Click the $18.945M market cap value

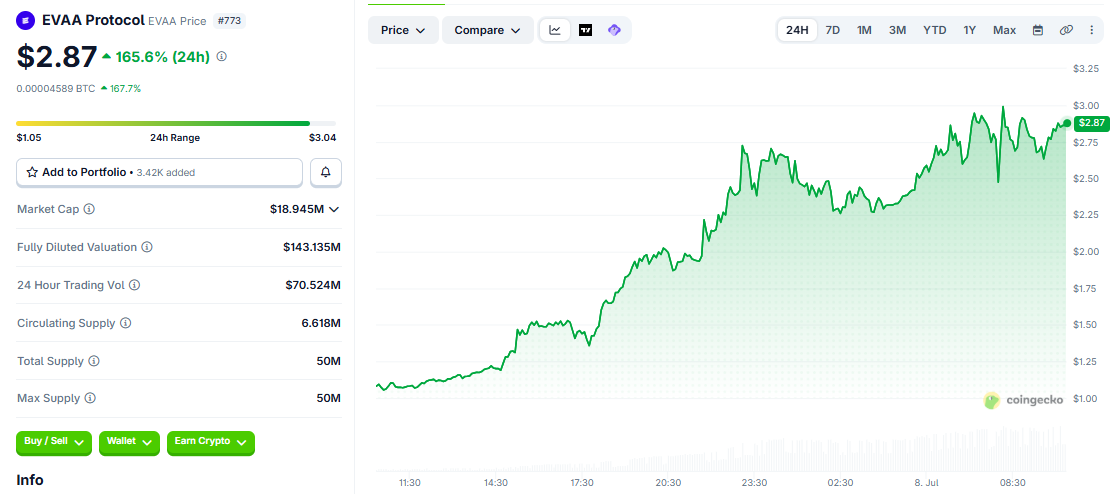(297, 210)
